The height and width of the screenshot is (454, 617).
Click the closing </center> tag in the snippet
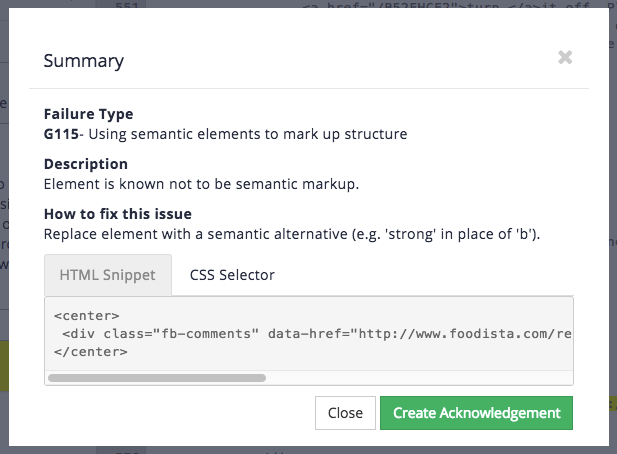[x=90, y=351]
